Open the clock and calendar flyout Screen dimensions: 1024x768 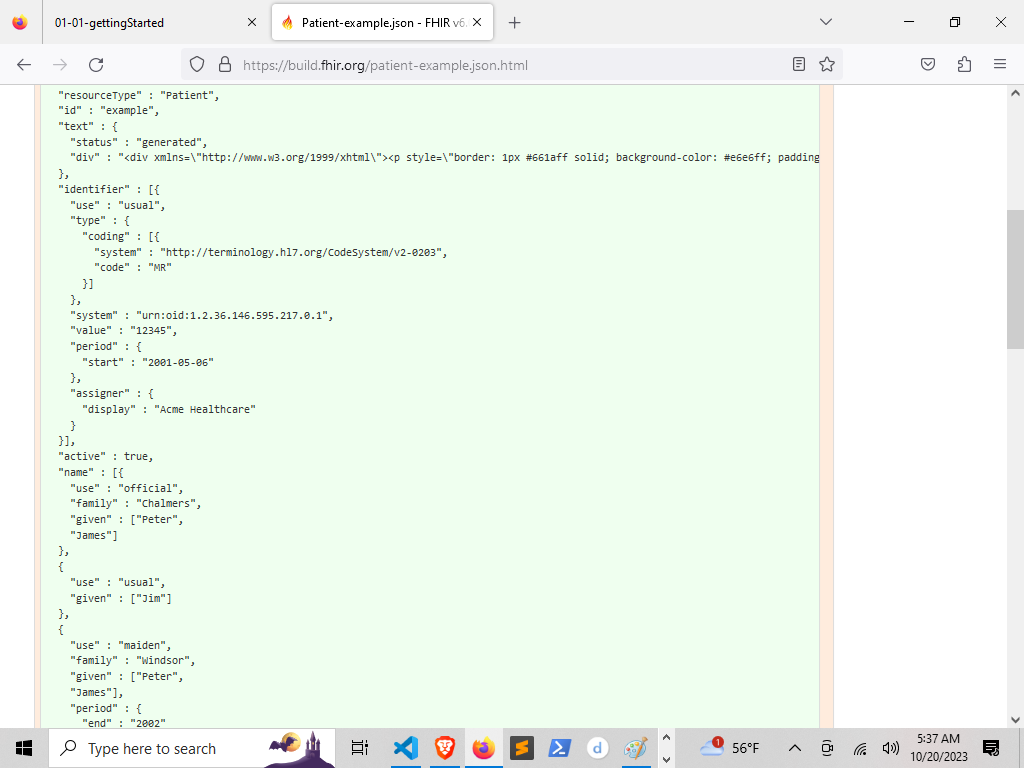(x=939, y=748)
